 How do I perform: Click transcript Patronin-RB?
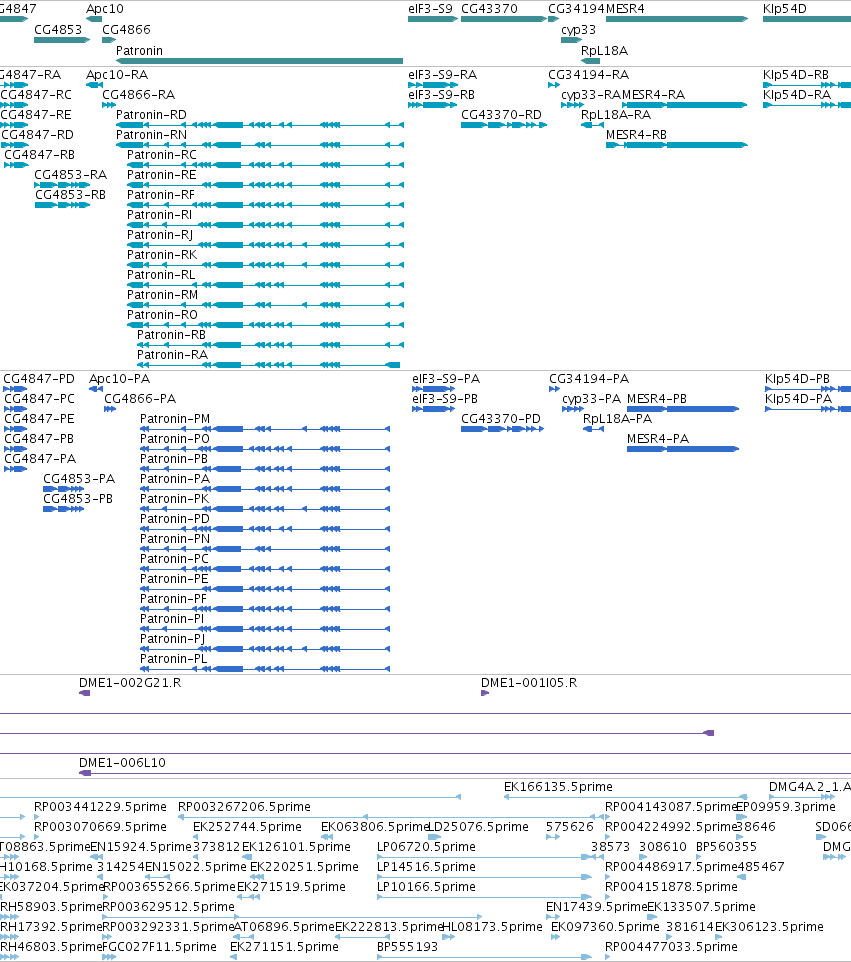coord(171,335)
